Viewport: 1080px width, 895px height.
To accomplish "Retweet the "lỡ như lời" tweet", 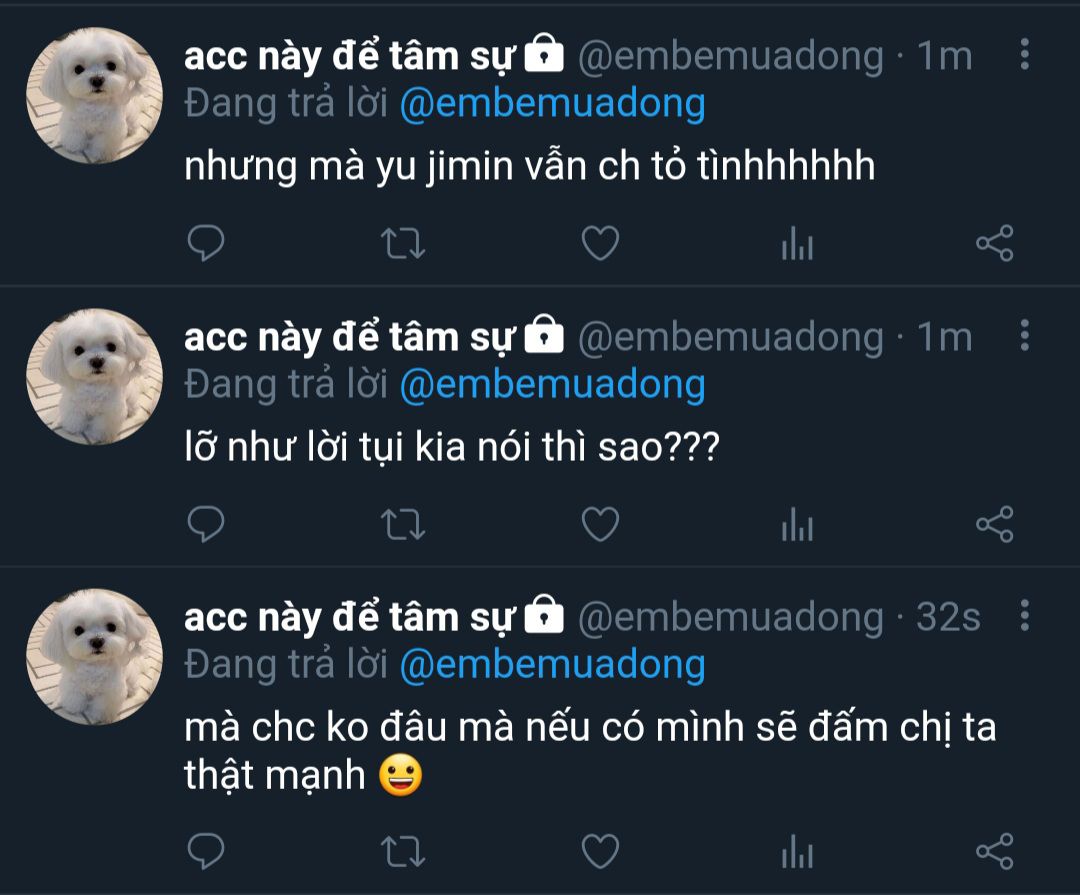I will pos(404,524).
